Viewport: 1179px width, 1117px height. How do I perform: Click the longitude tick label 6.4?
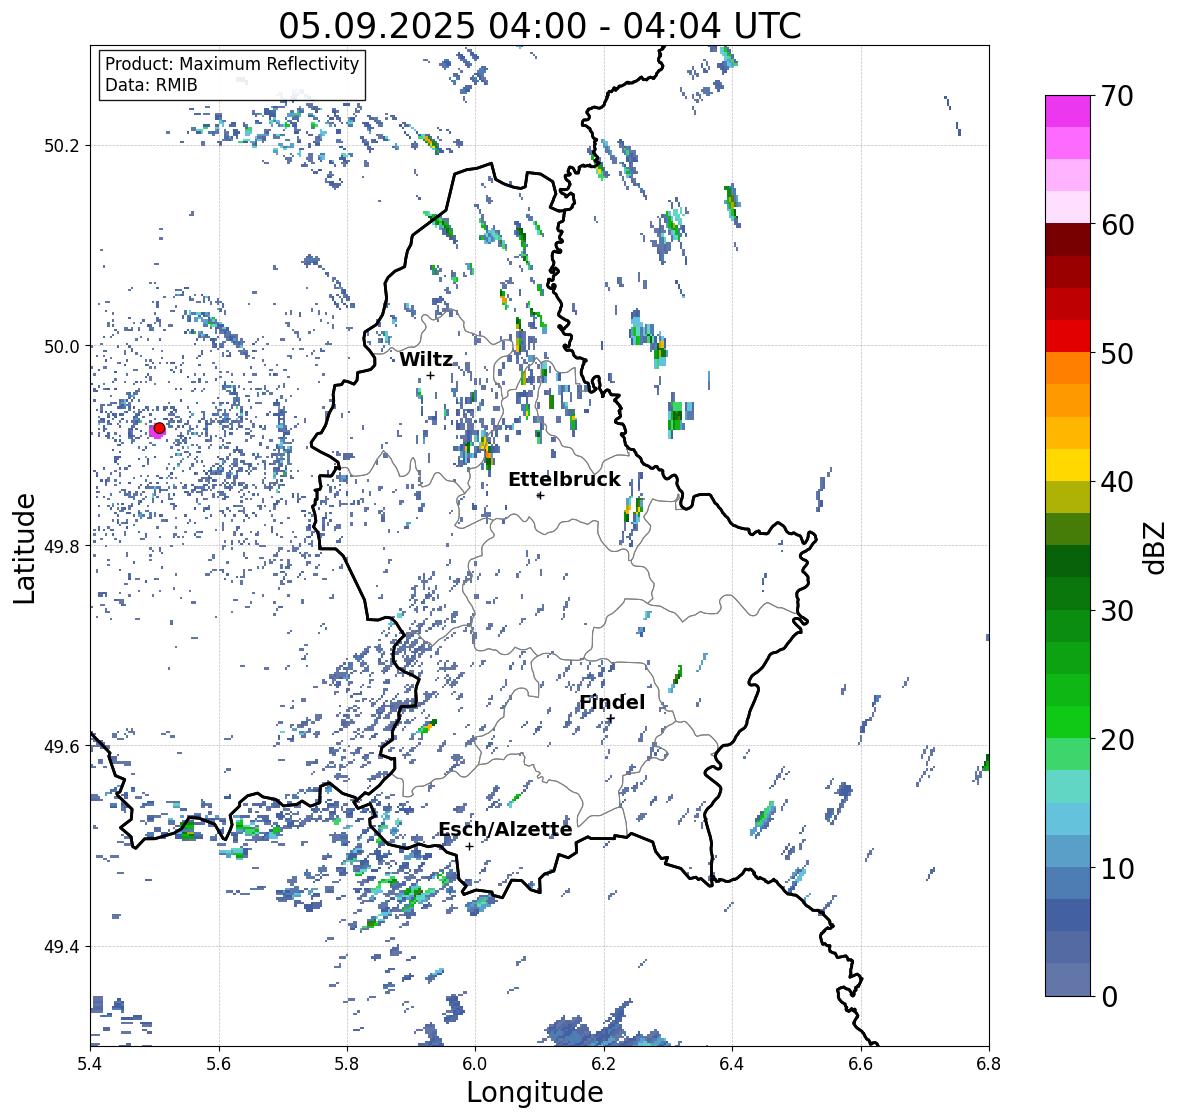point(732,1064)
